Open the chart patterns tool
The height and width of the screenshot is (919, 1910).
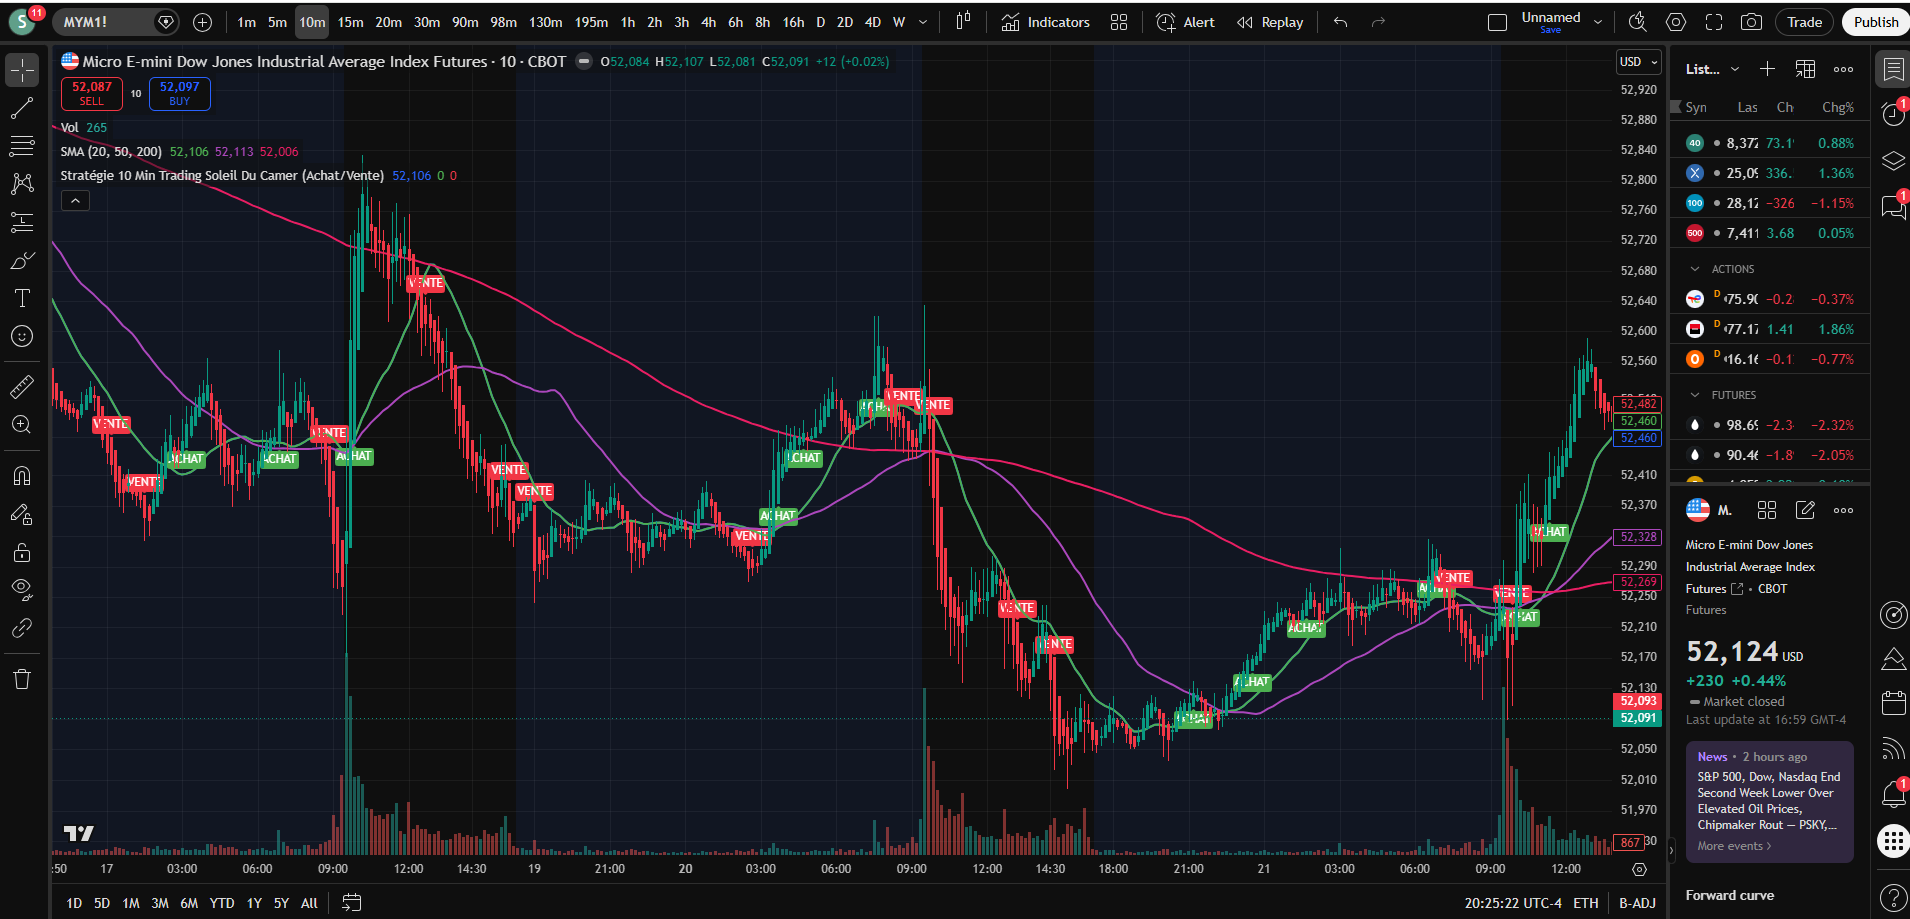click(22, 184)
